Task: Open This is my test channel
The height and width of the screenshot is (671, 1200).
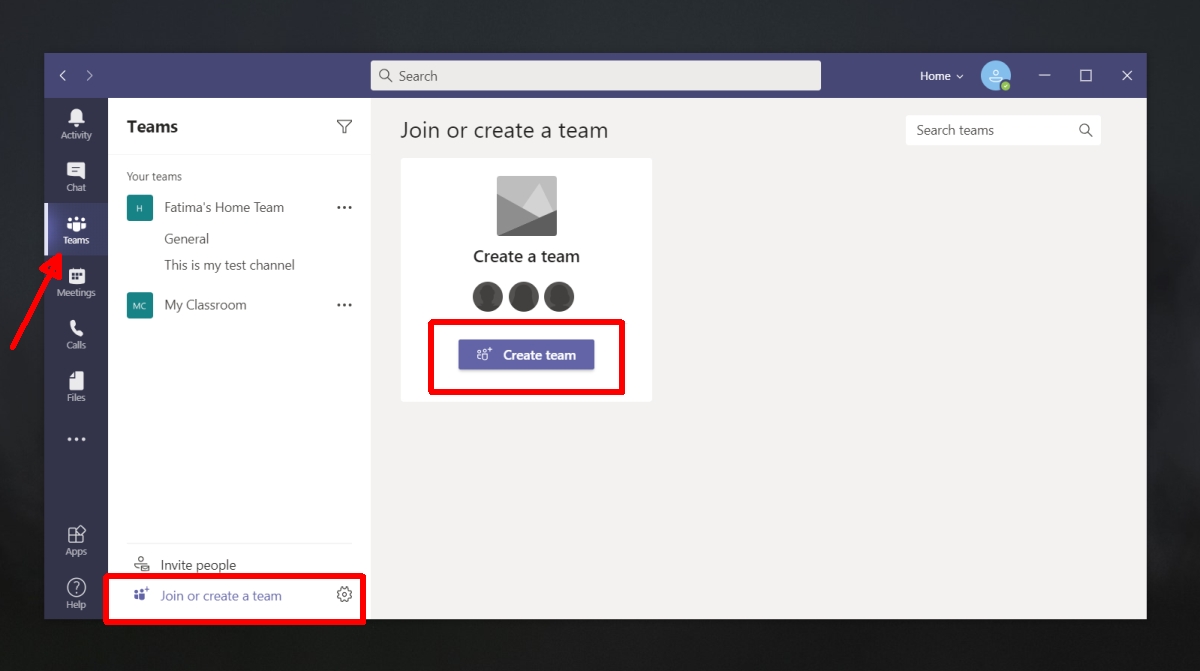Action: (229, 265)
